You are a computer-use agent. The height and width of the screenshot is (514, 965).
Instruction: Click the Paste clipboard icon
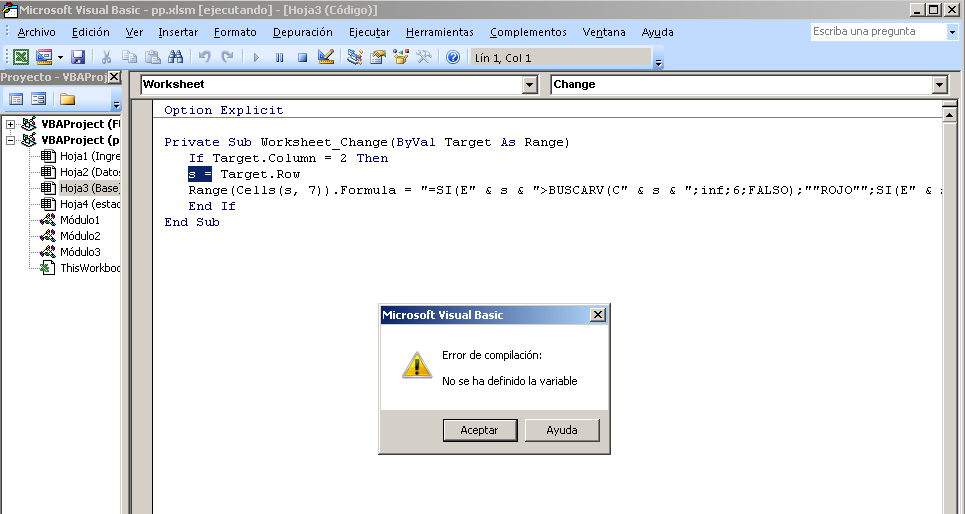pos(152,57)
